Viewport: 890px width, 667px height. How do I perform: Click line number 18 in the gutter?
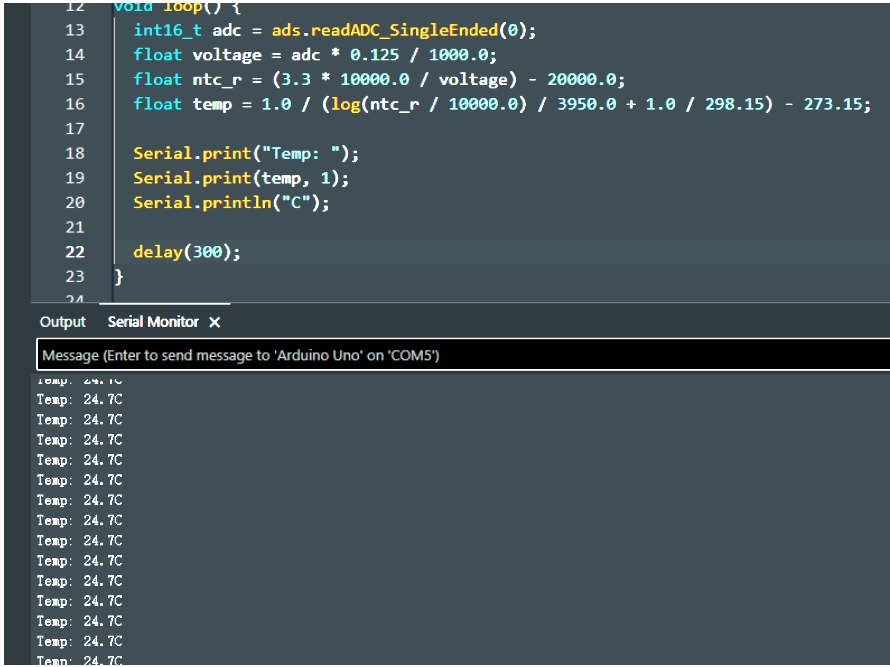[x=75, y=153]
